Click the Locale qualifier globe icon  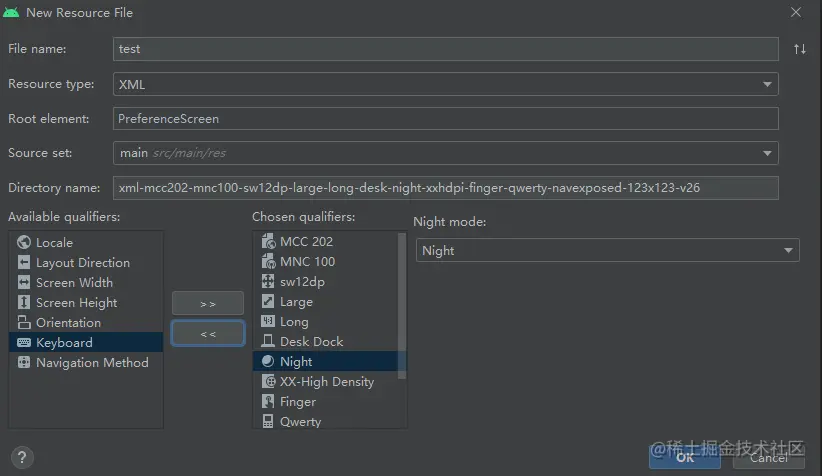coord(24,242)
